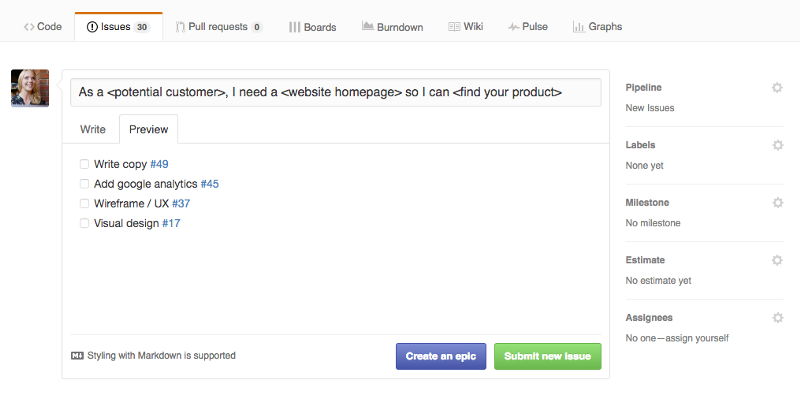Tick the Add google analytics checkbox
Screen dimensions: 800x393
click(84, 184)
